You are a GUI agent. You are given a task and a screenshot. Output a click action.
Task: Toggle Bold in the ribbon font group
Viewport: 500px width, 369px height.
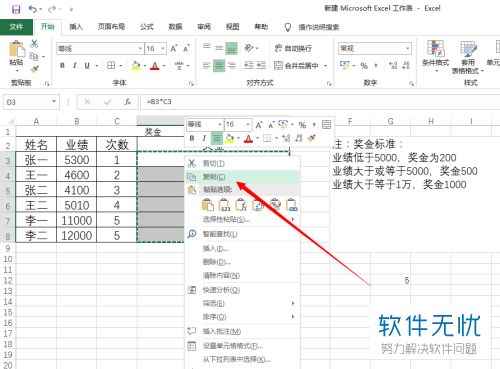click(x=62, y=65)
